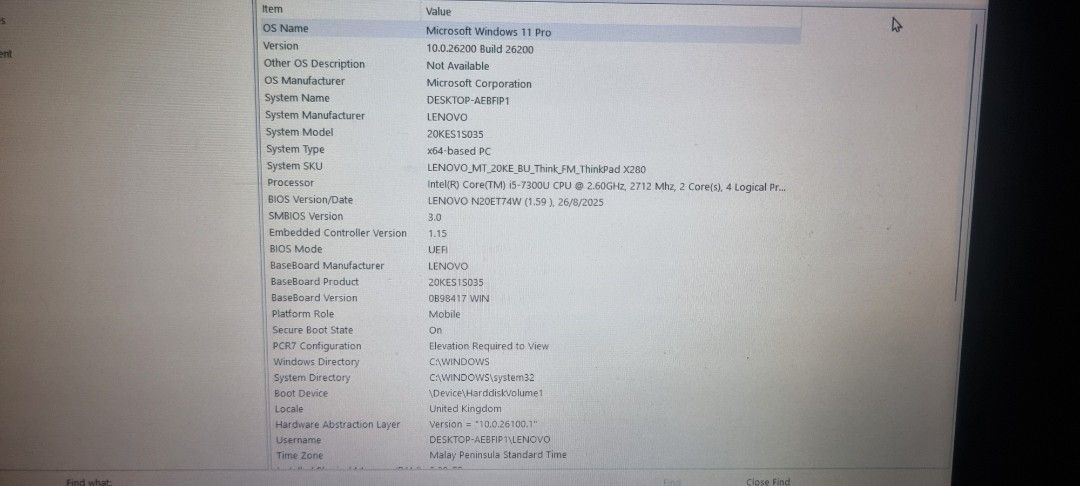Select Embedded Controller Version row
Screen dimensions: 1080x486
coord(529,233)
